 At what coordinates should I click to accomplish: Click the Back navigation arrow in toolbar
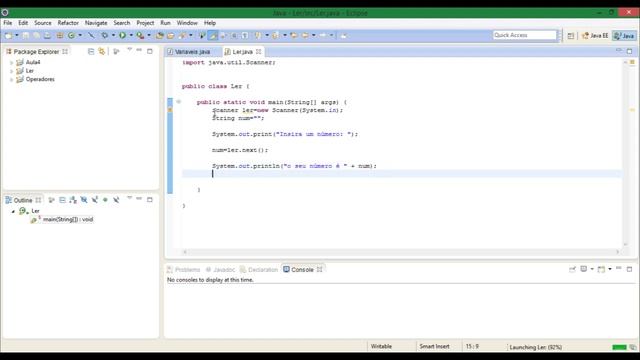tap(305, 36)
